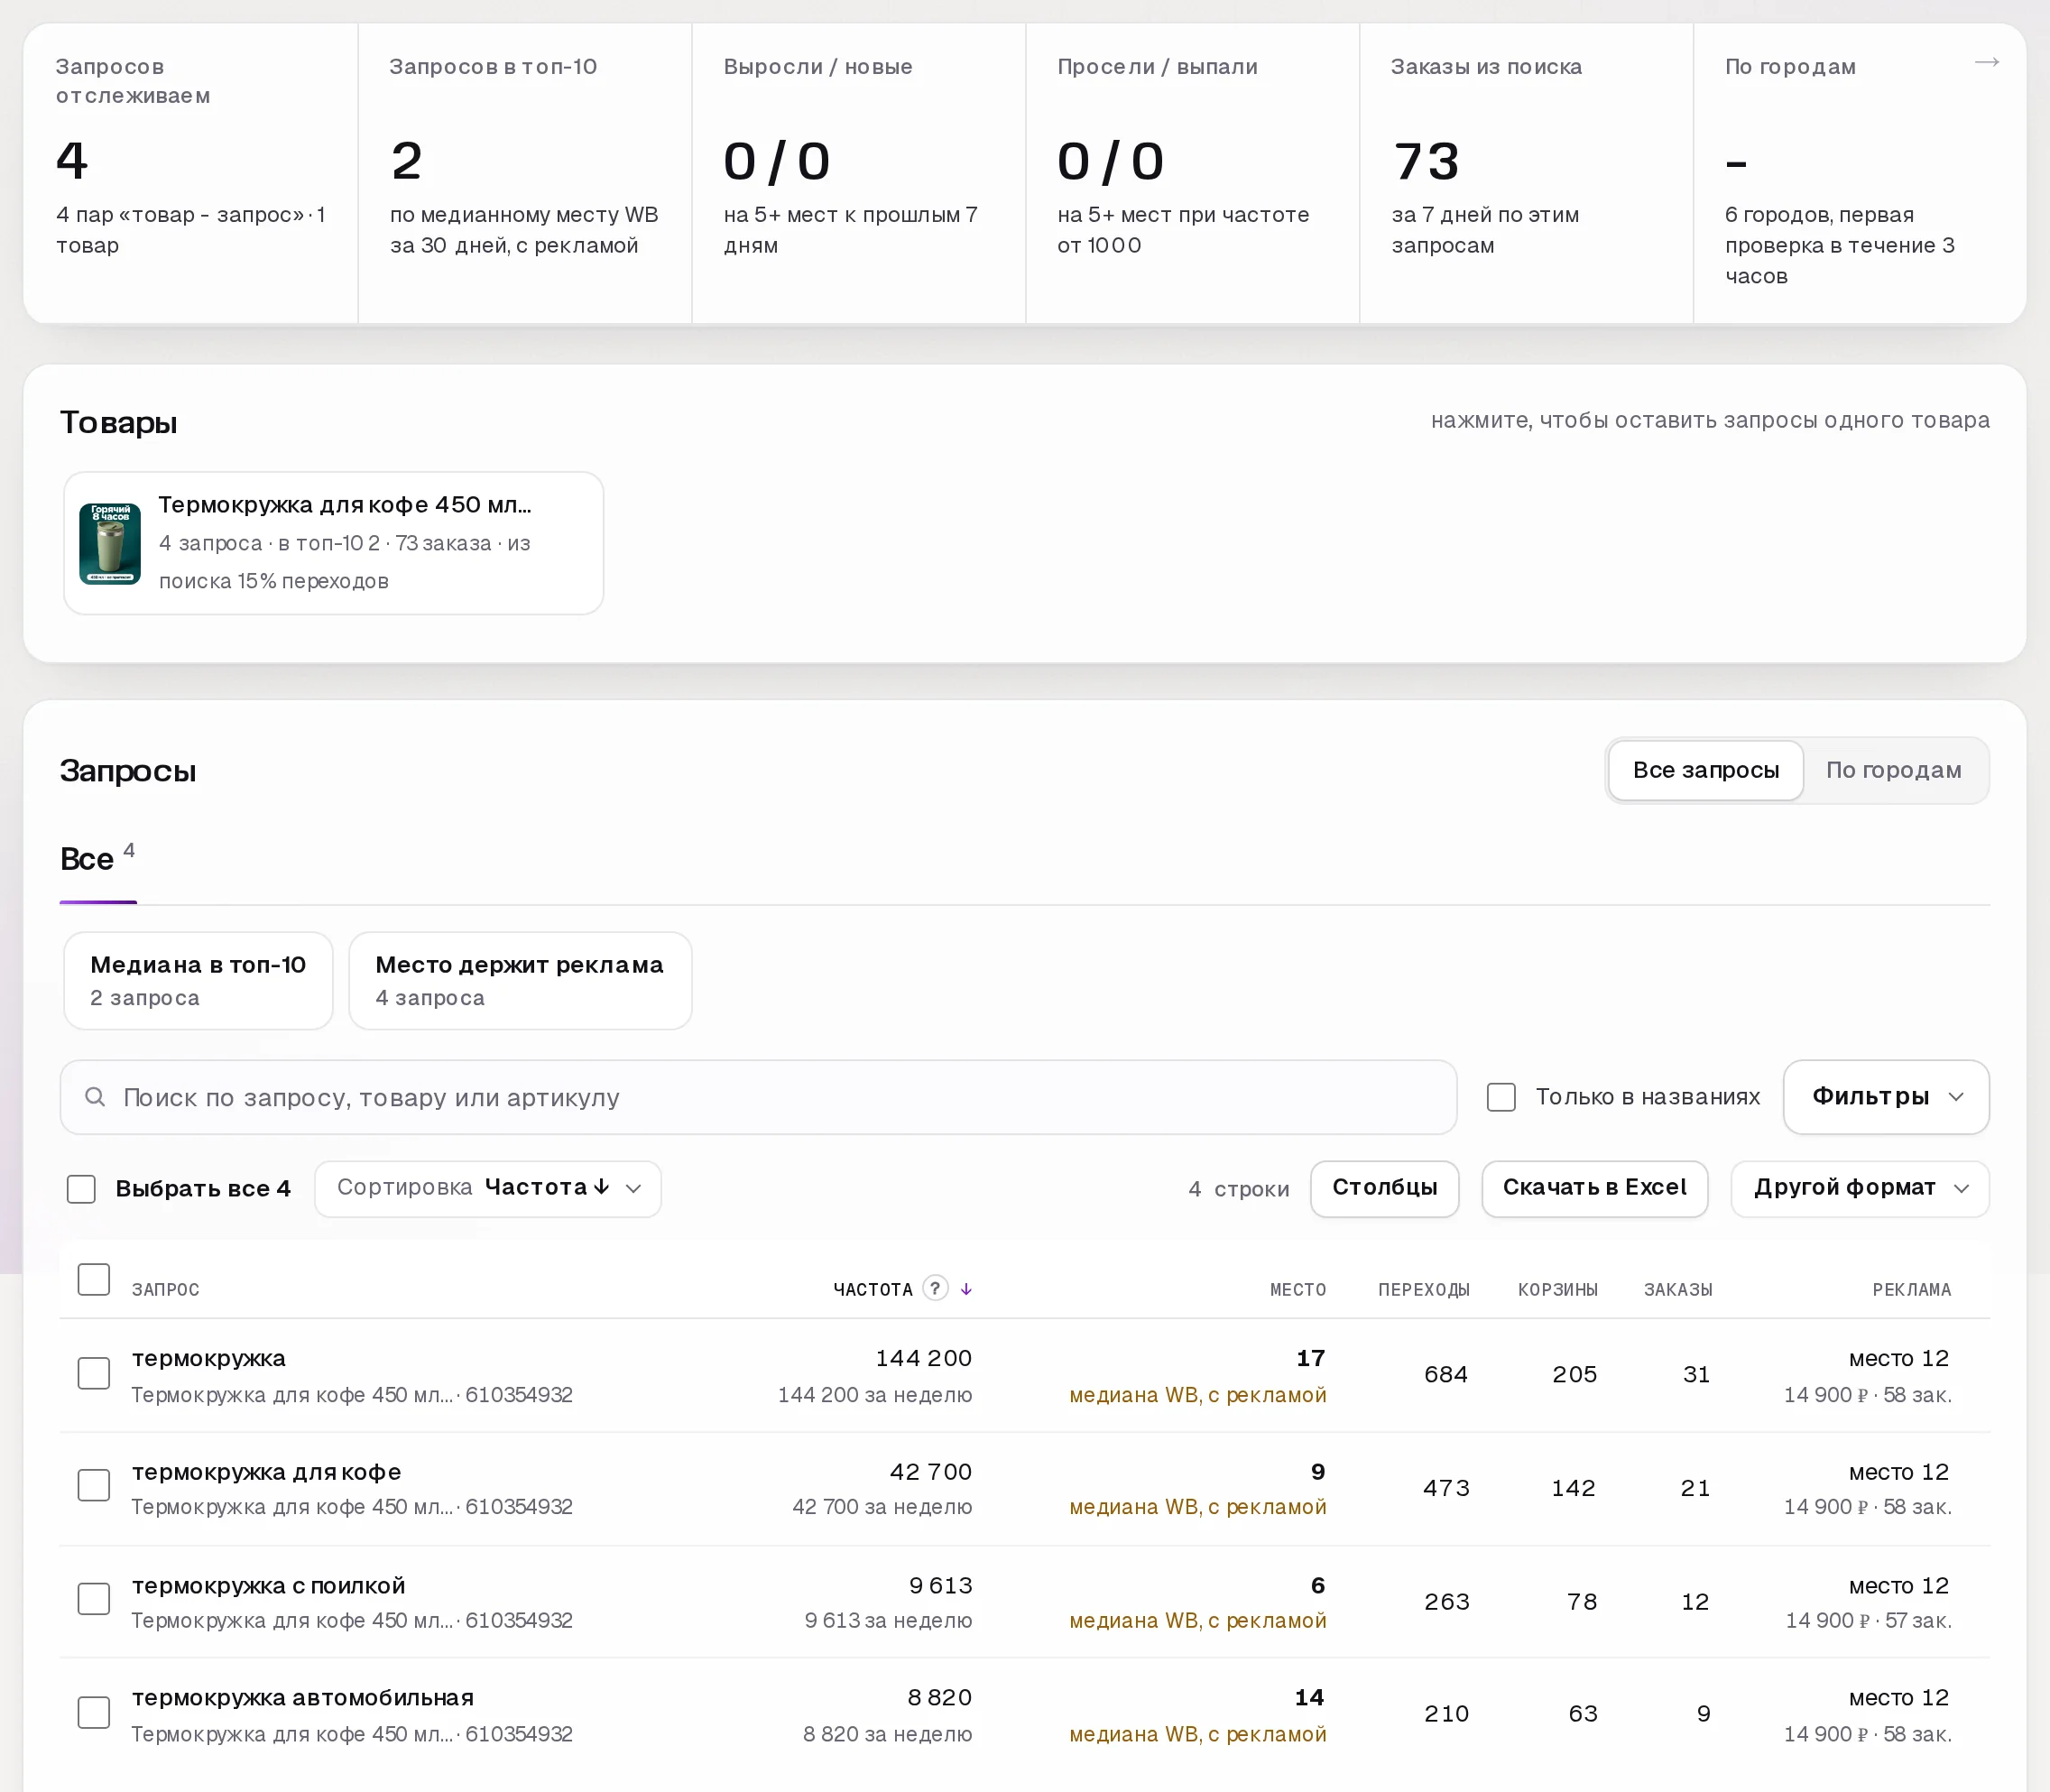The image size is (2050, 1792).
Task: Tick the table header select-all checkbox
Action: click(94, 1279)
